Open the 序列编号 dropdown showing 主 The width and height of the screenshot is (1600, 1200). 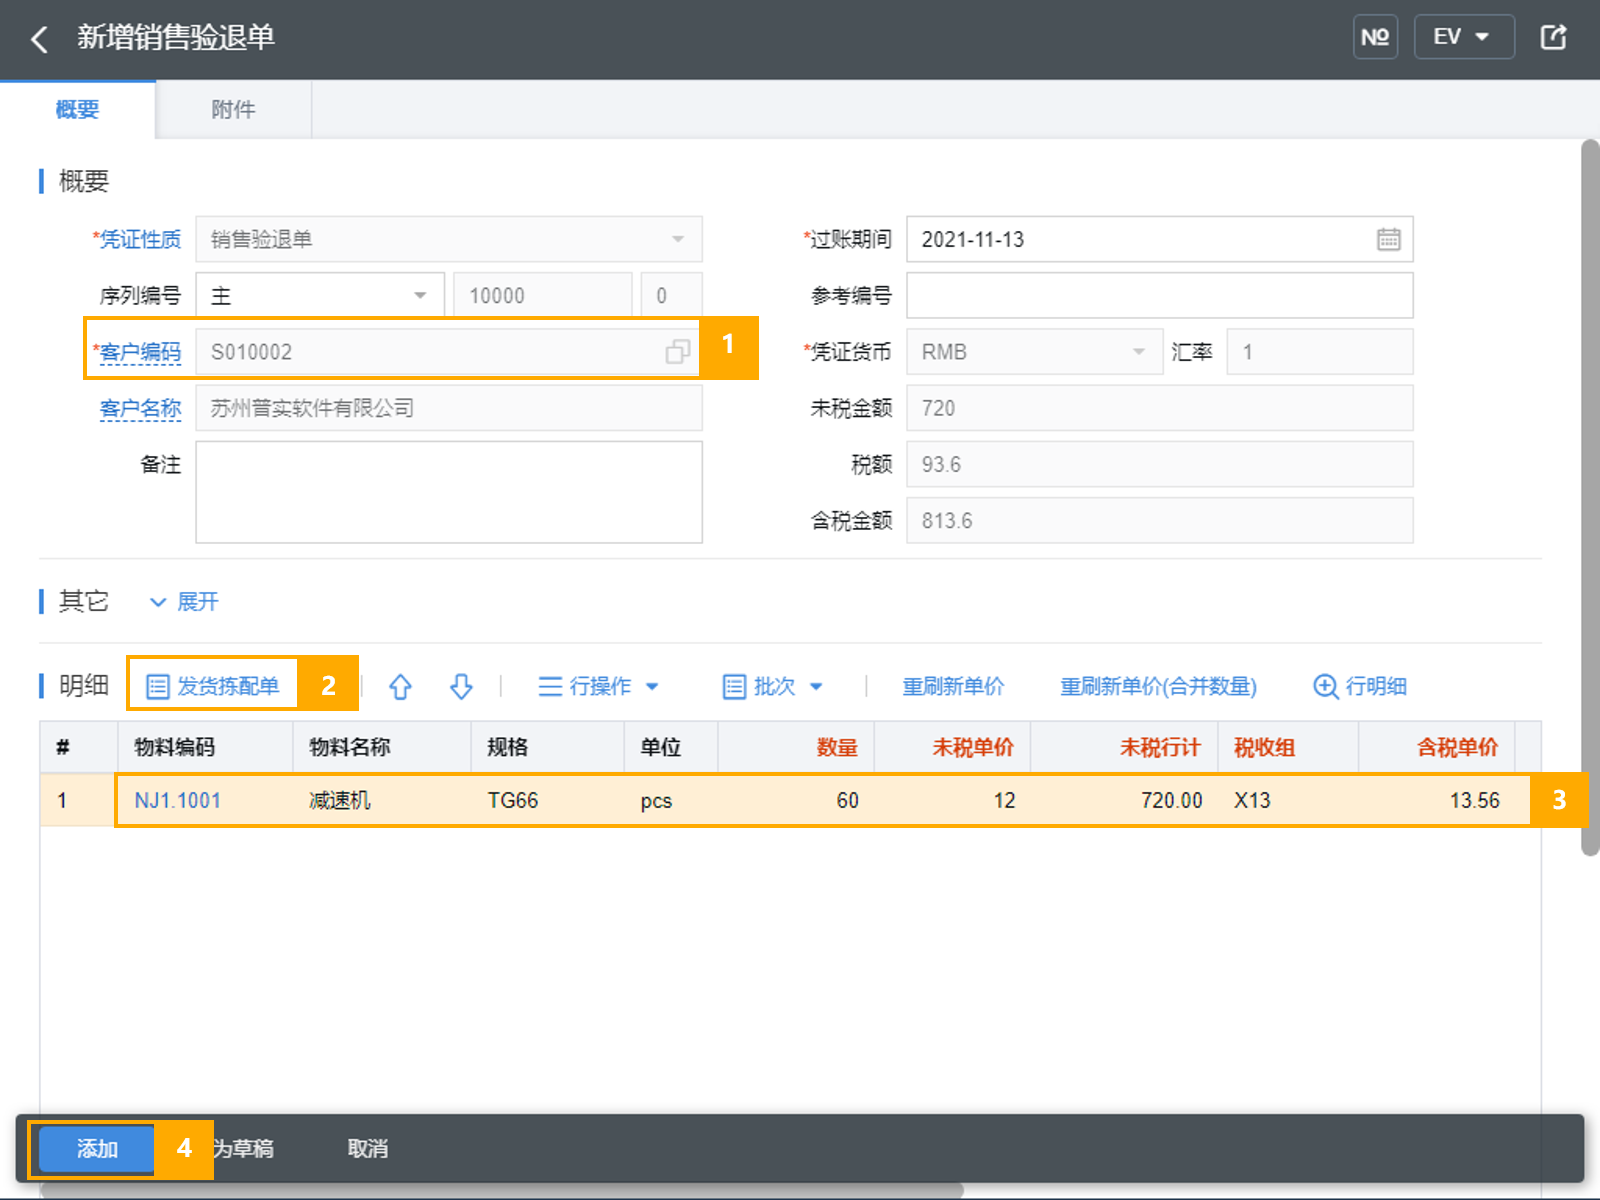[x=320, y=295]
